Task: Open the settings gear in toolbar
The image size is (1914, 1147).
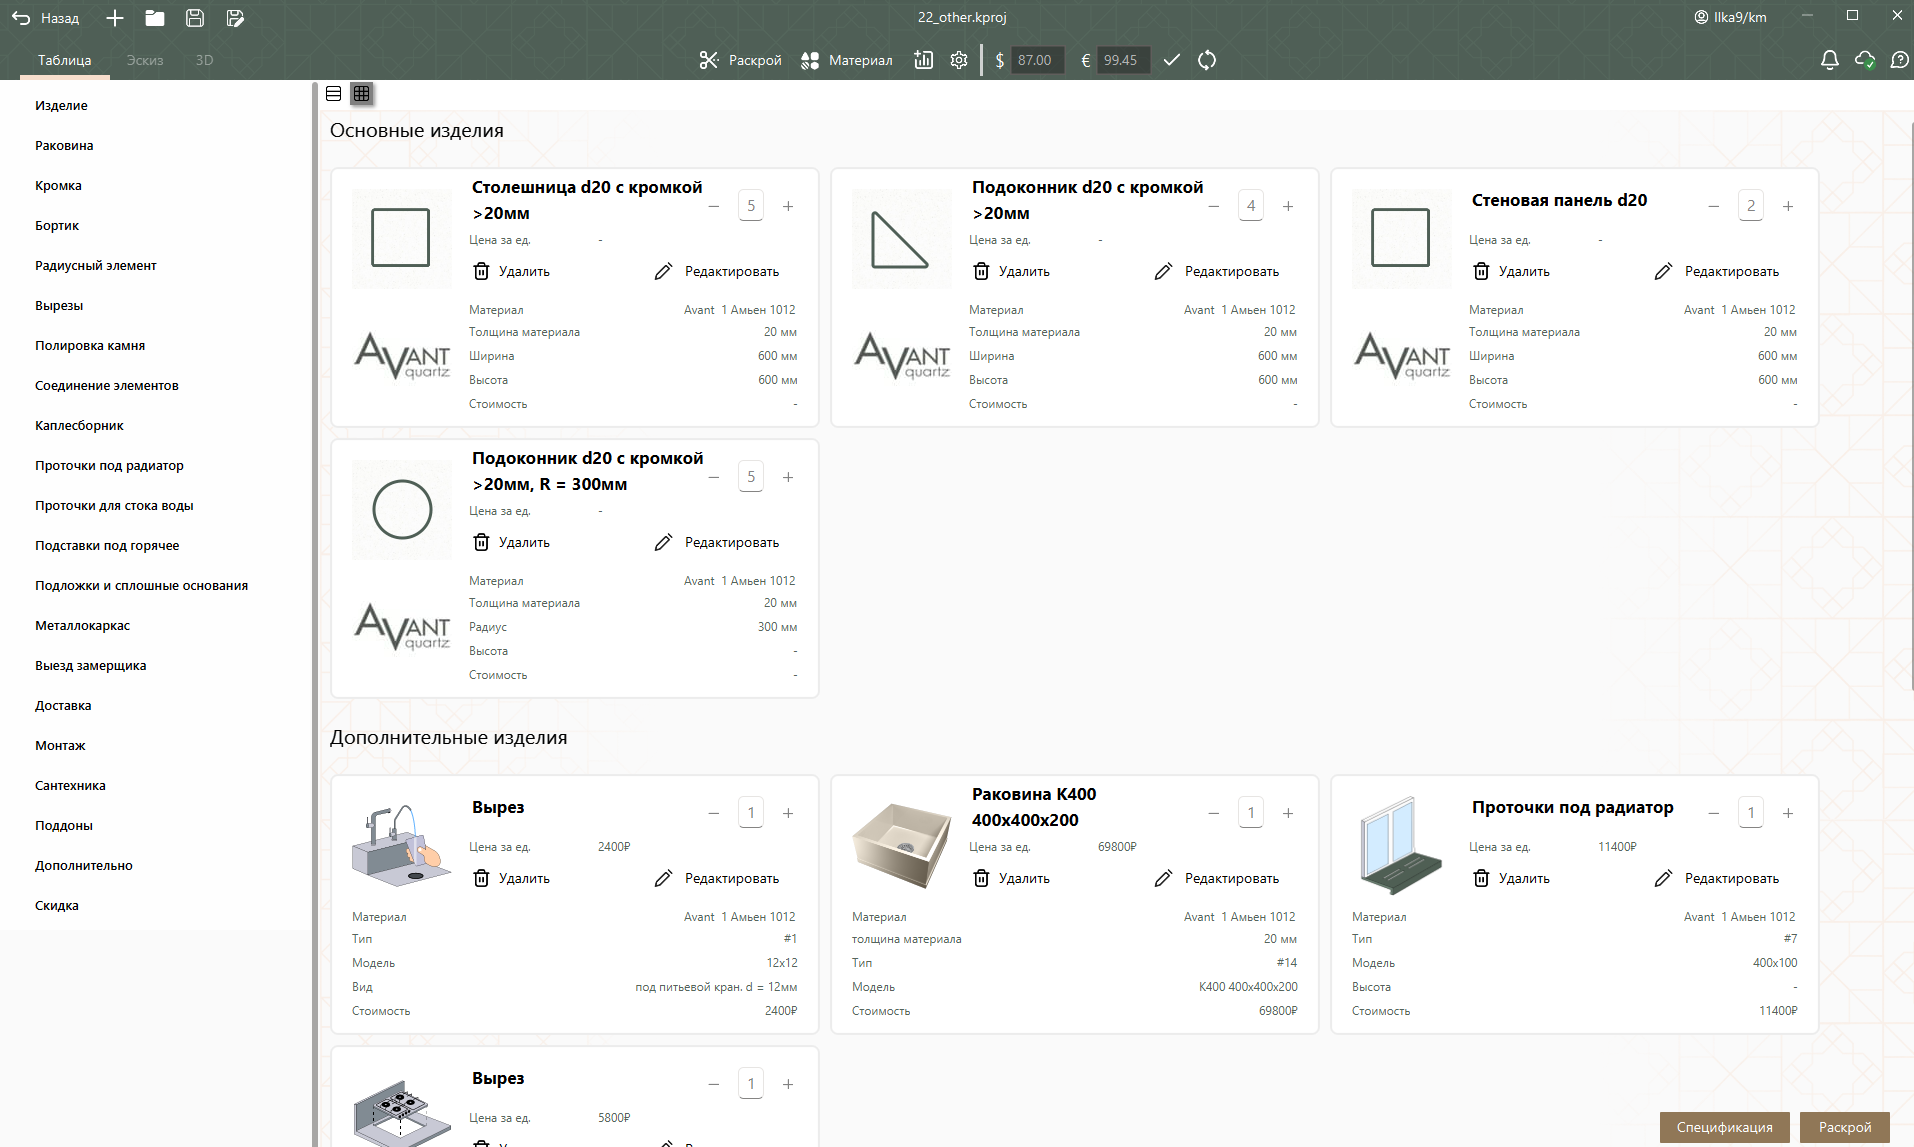Action: click(959, 60)
